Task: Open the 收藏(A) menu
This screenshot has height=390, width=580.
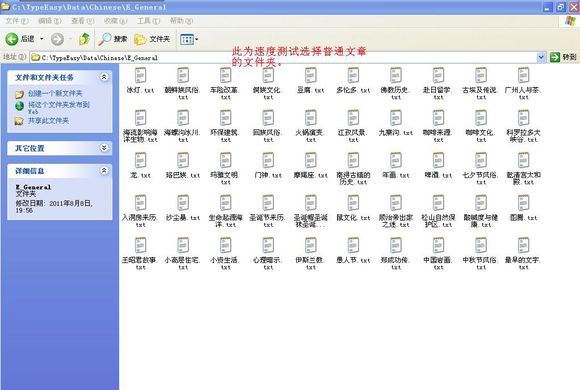Action: click(x=115, y=21)
